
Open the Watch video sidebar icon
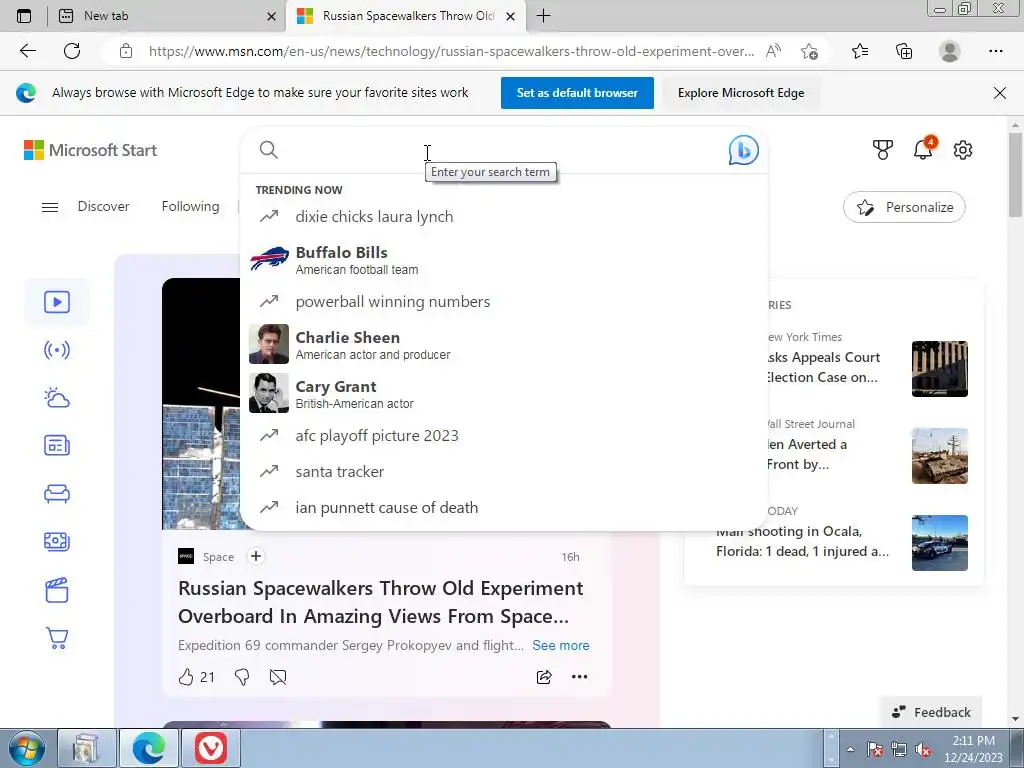pos(57,302)
